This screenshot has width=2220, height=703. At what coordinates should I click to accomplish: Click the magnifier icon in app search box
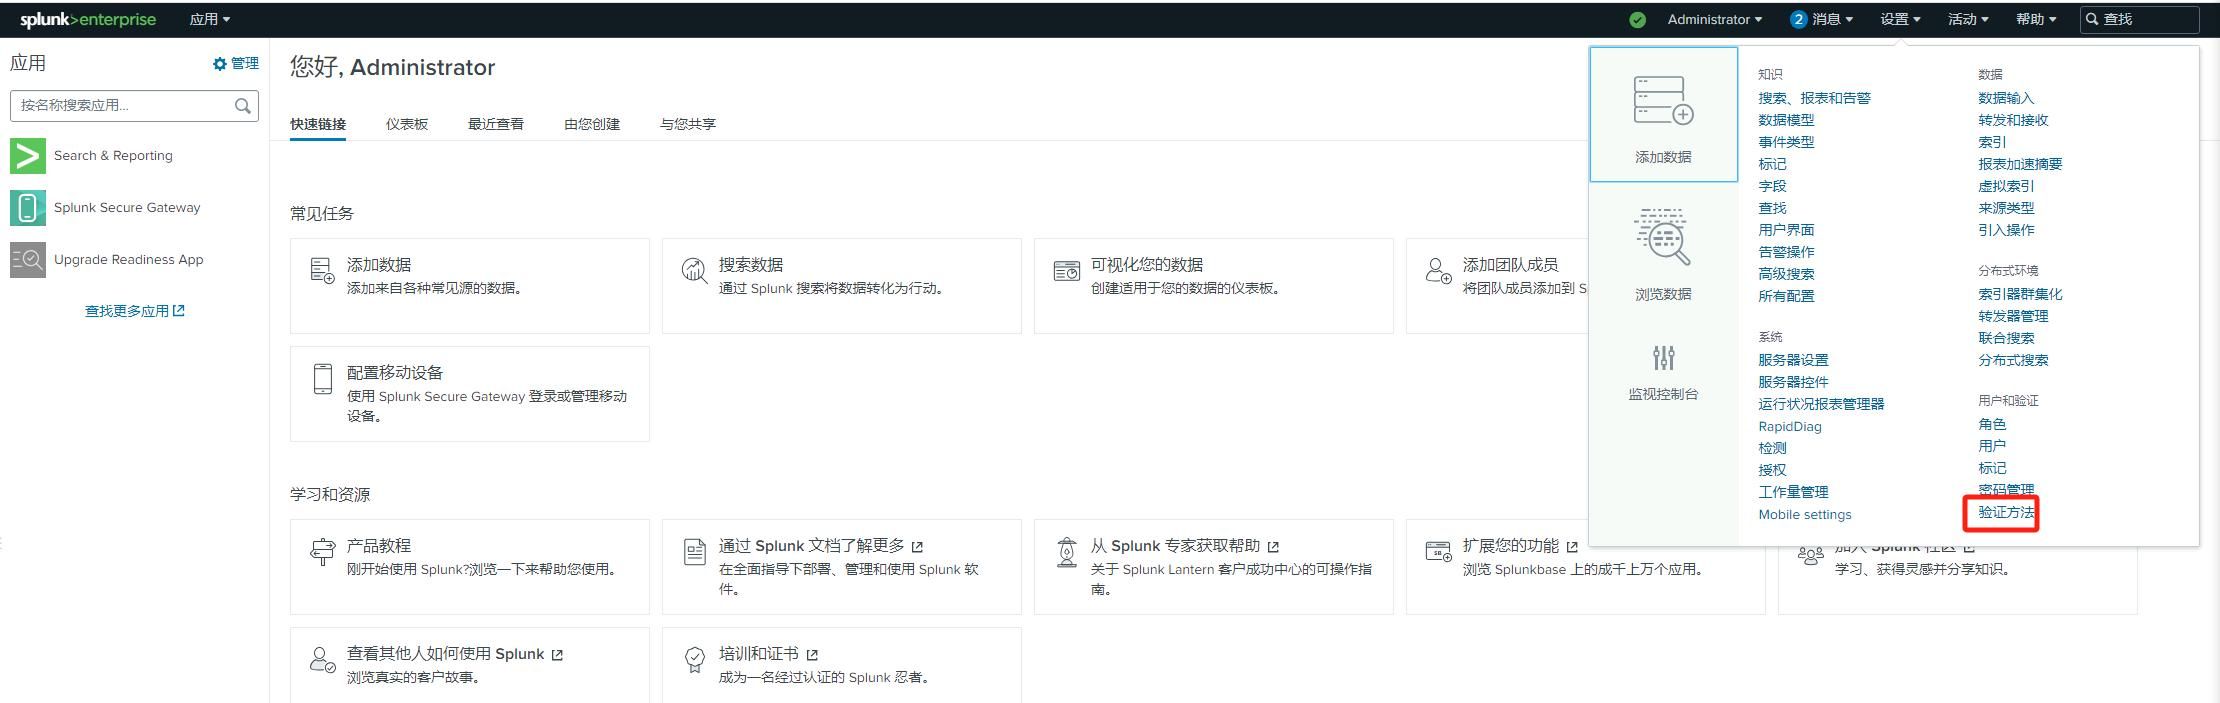coord(242,105)
